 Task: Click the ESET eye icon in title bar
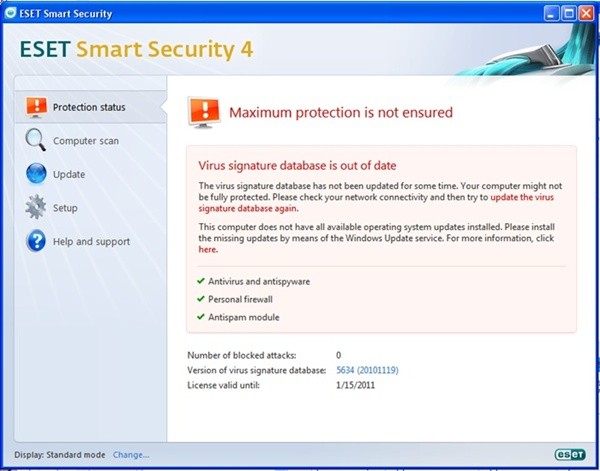10,13
